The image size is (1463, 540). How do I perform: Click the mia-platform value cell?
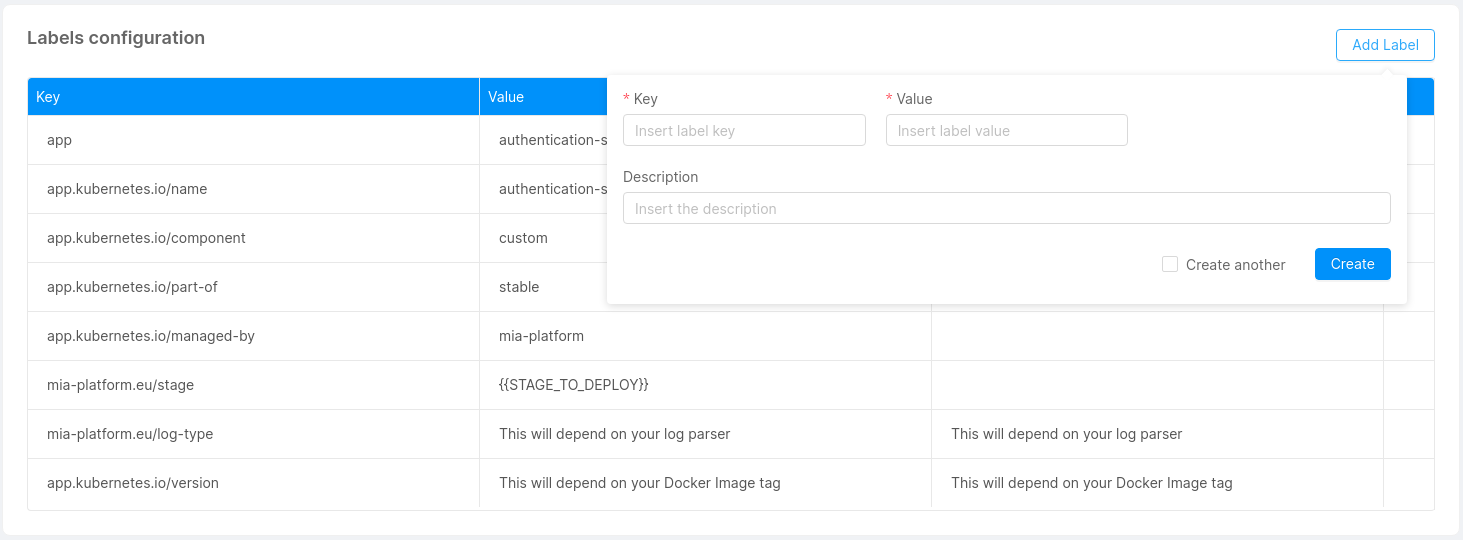point(541,336)
